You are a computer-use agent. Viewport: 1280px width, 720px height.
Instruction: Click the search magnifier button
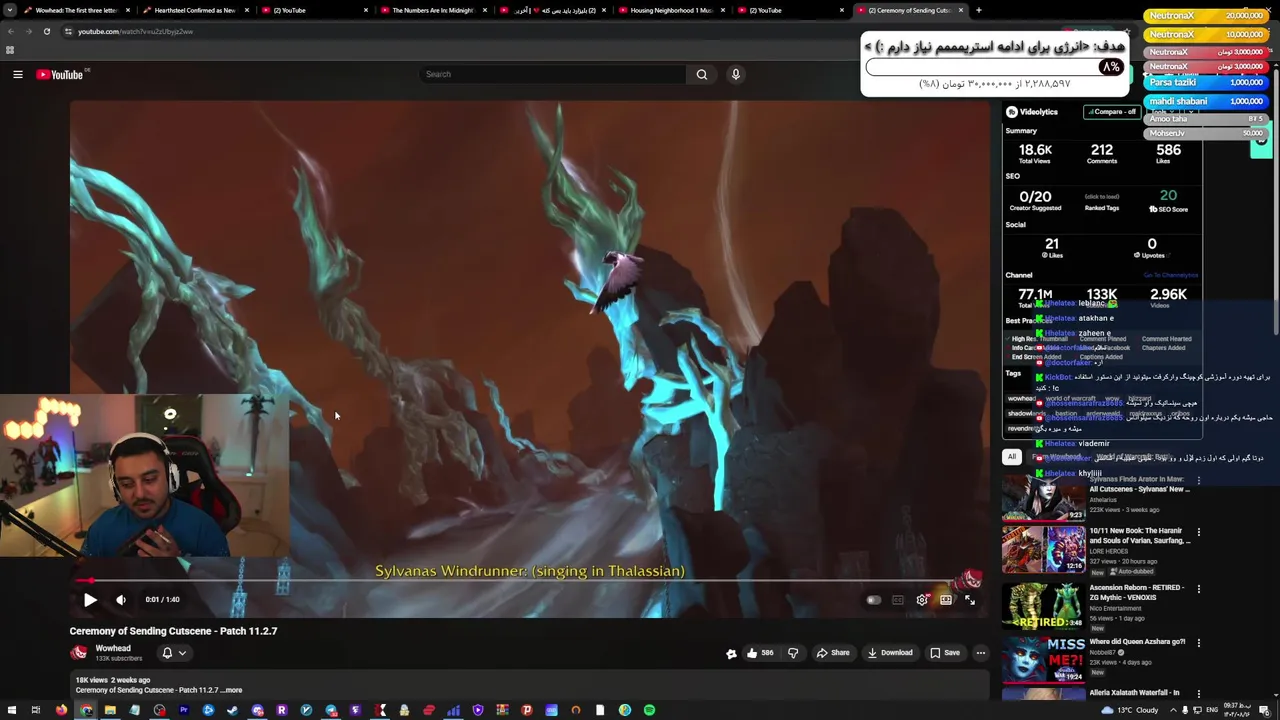tap(702, 74)
